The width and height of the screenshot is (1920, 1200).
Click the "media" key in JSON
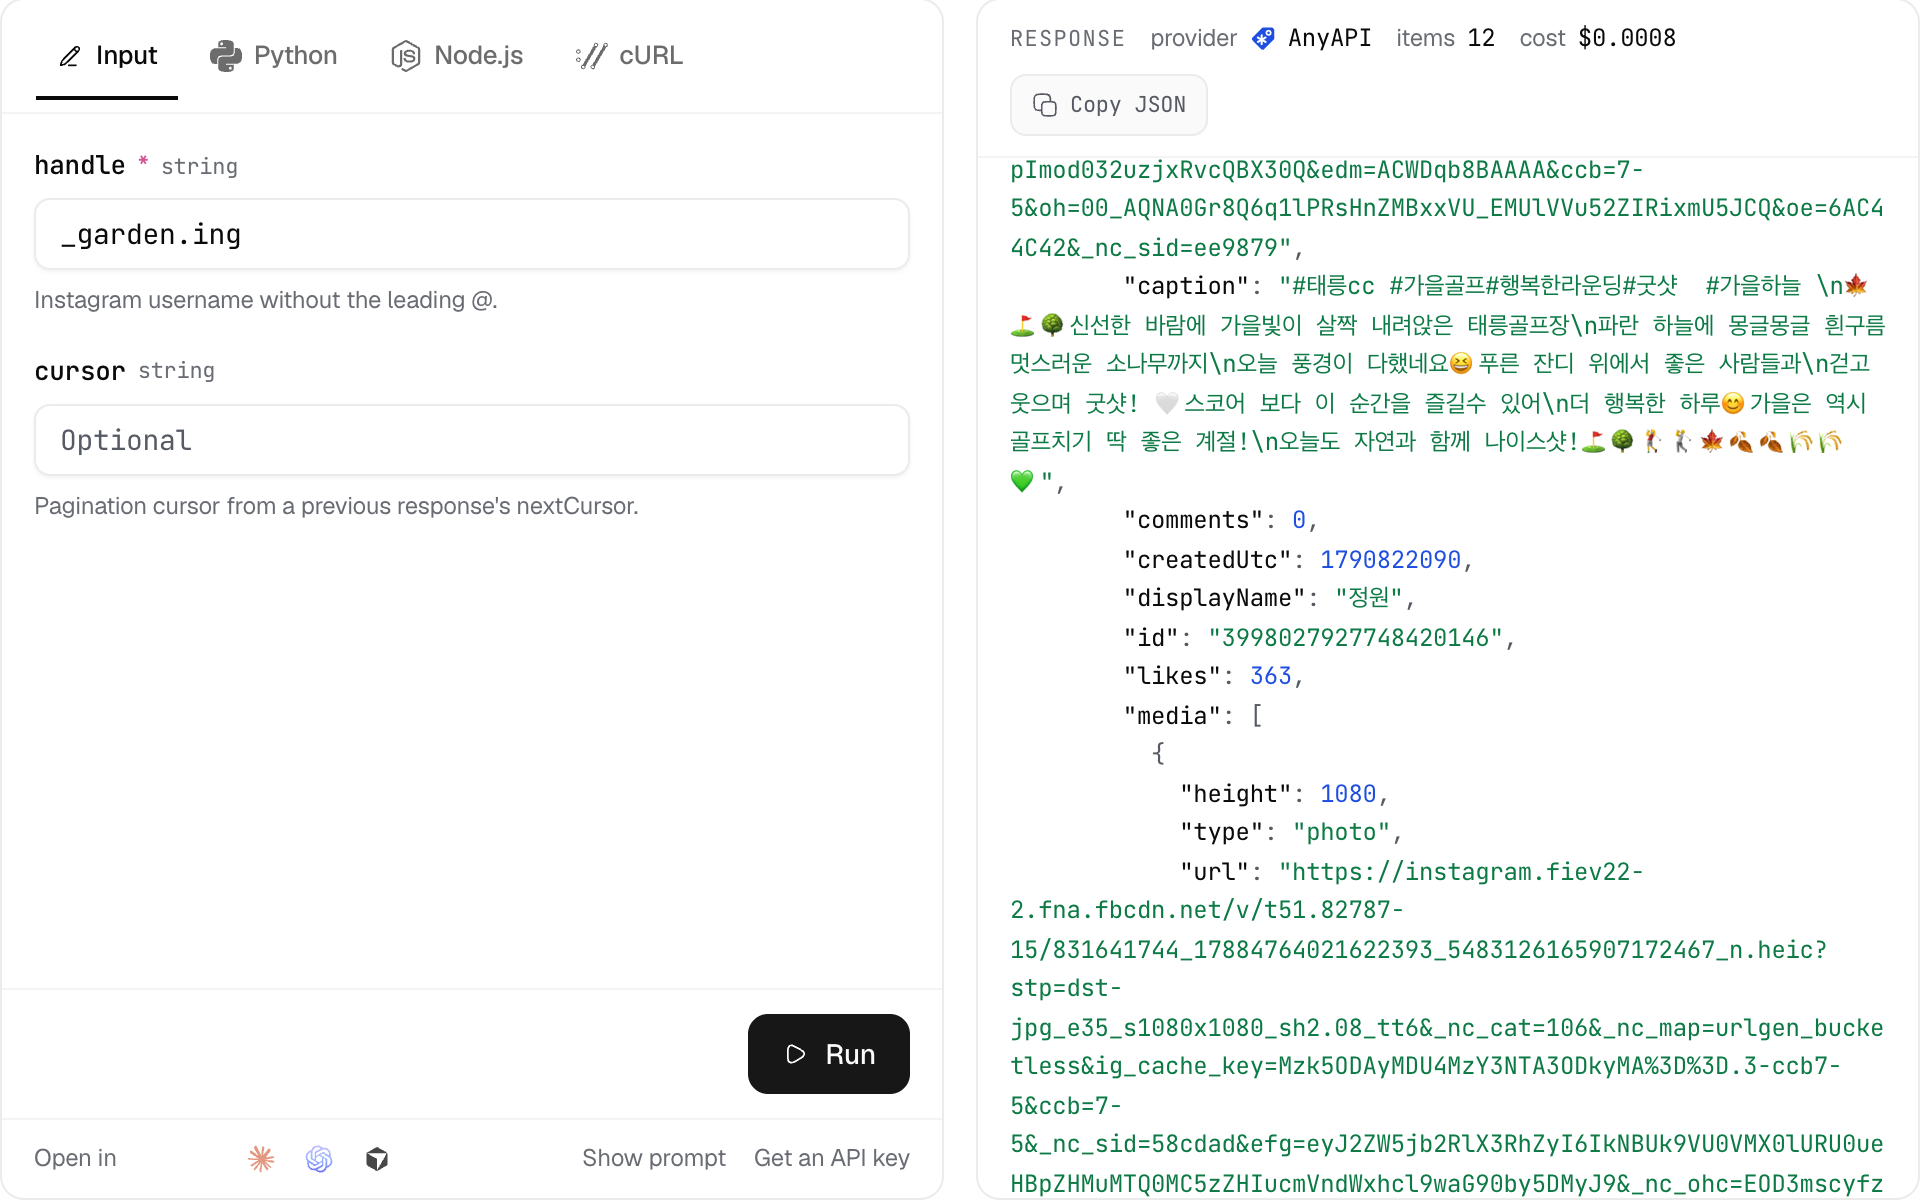pyautogui.click(x=1171, y=716)
